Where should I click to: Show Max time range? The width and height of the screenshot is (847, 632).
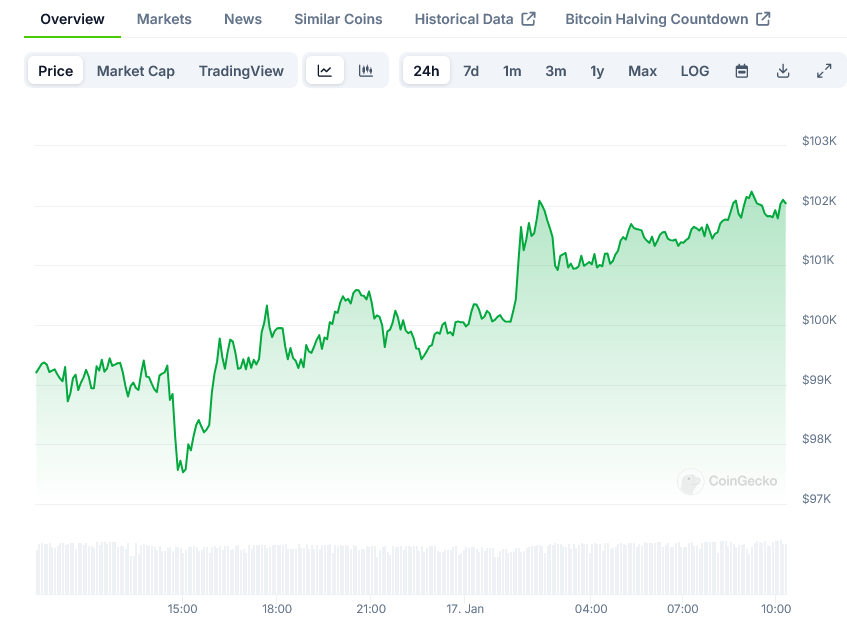(642, 71)
